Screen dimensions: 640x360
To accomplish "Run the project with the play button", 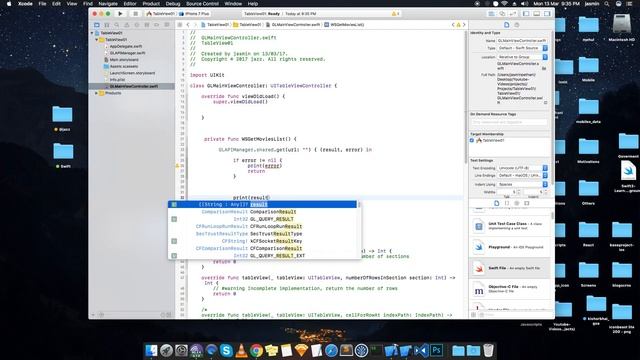I will coord(120,13).
